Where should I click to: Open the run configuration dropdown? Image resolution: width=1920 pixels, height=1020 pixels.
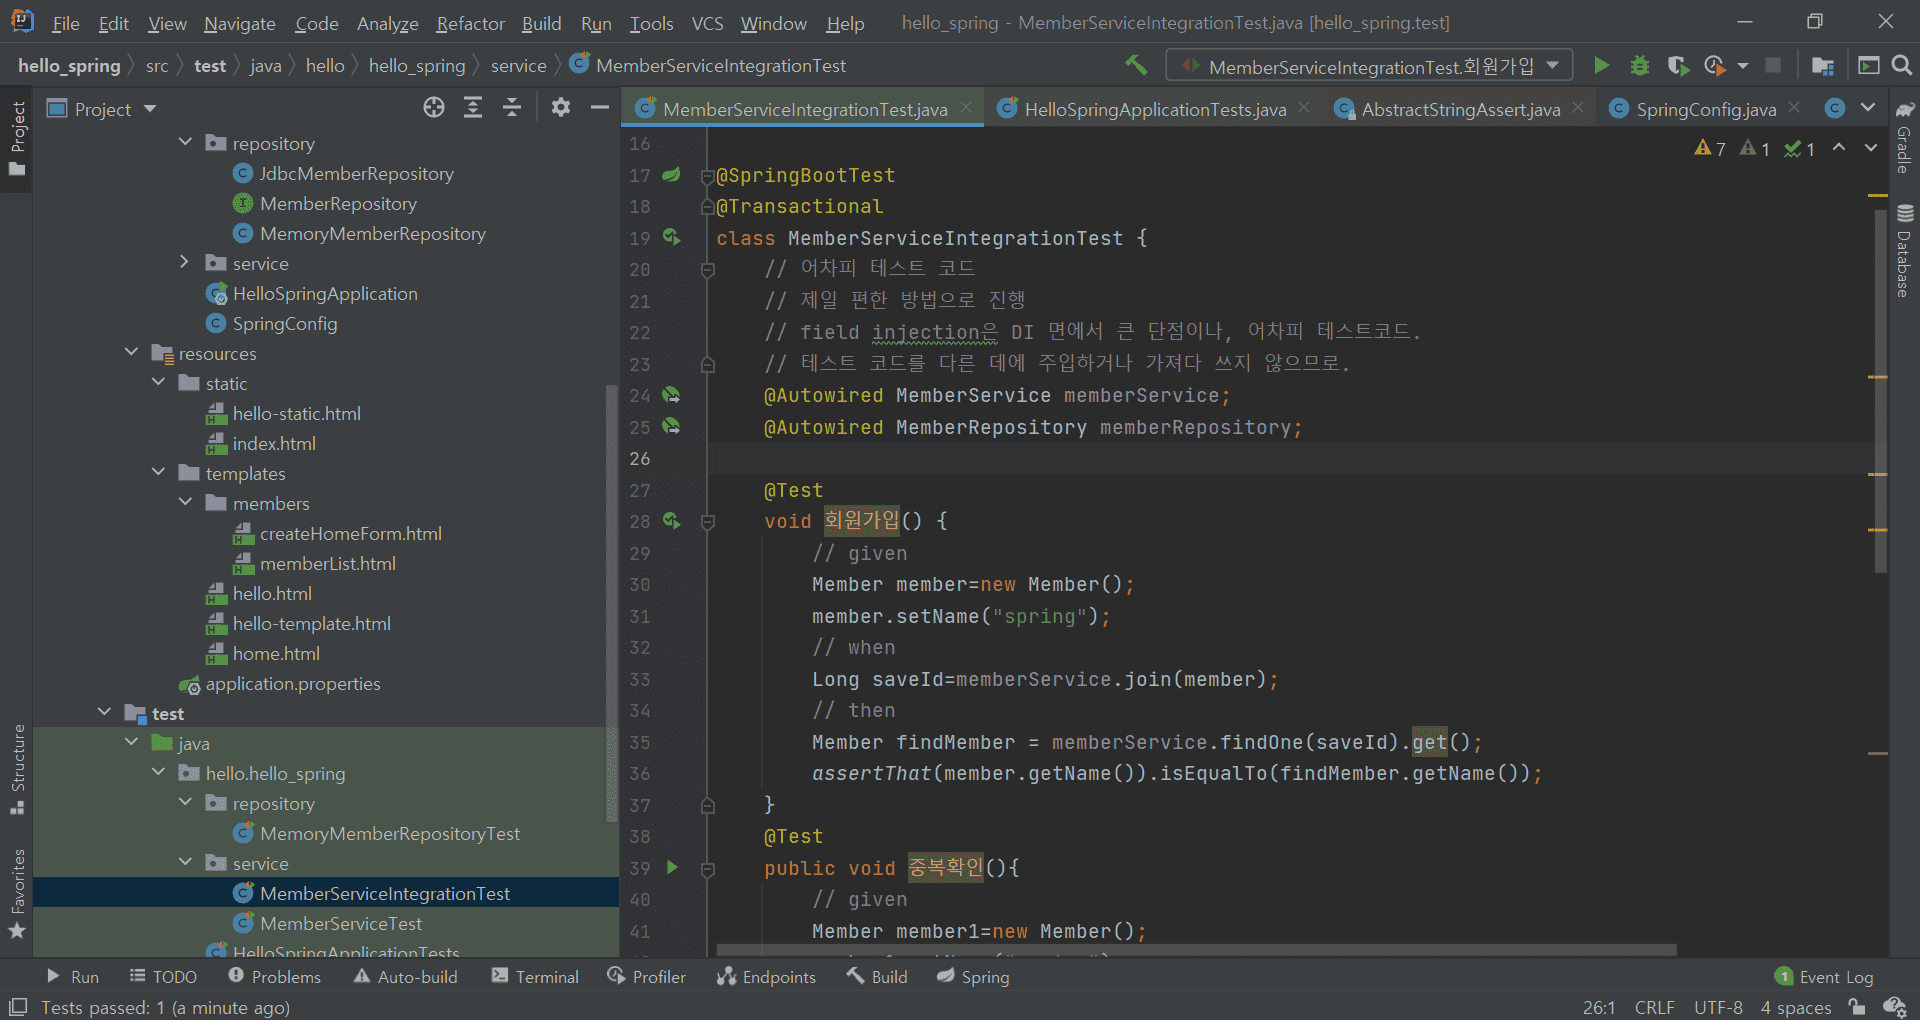(x=1369, y=66)
